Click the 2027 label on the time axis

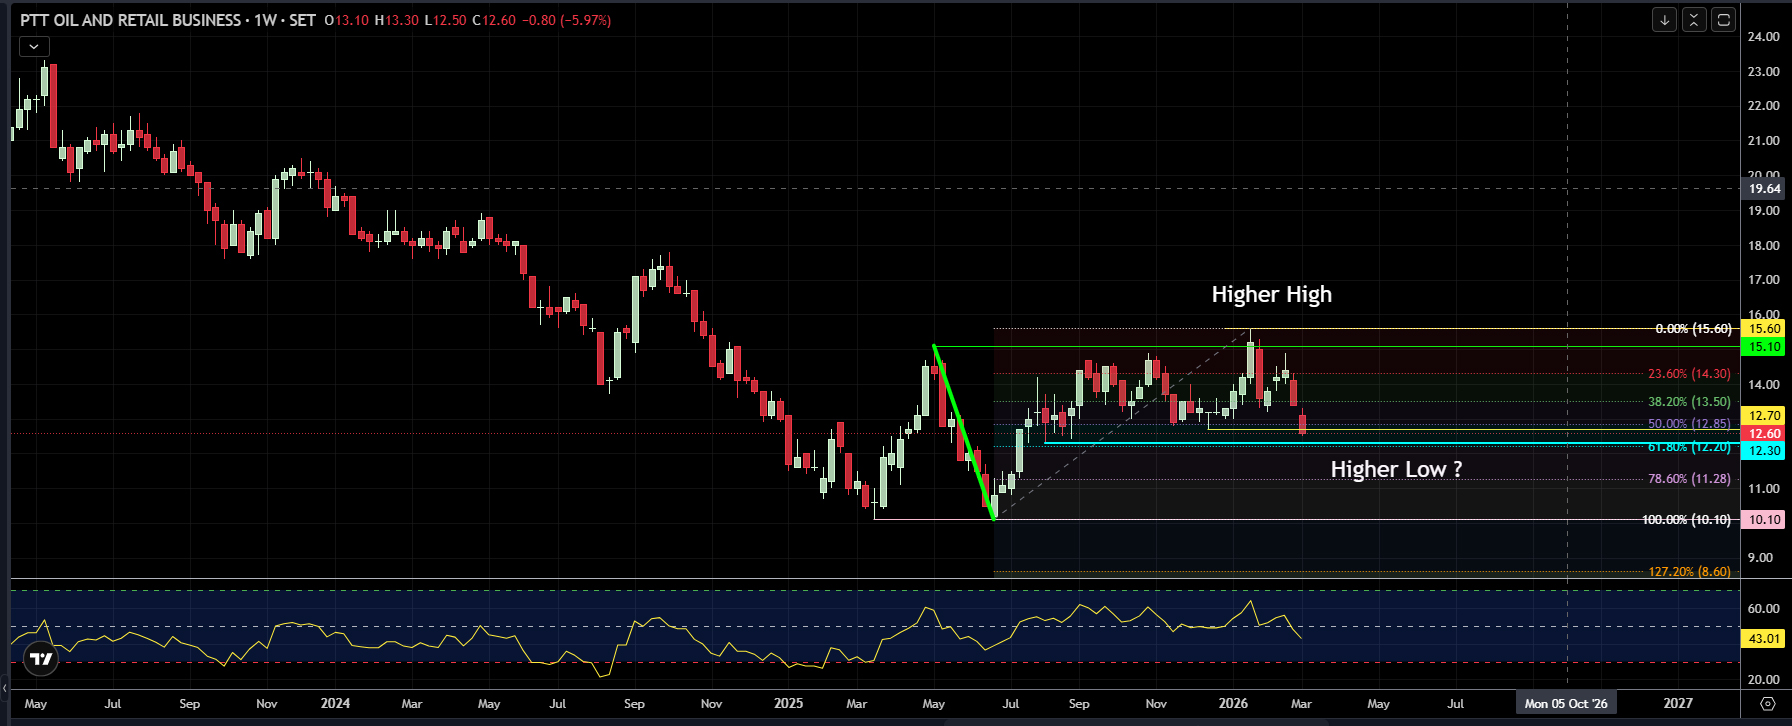pyautogui.click(x=1678, y=704)
